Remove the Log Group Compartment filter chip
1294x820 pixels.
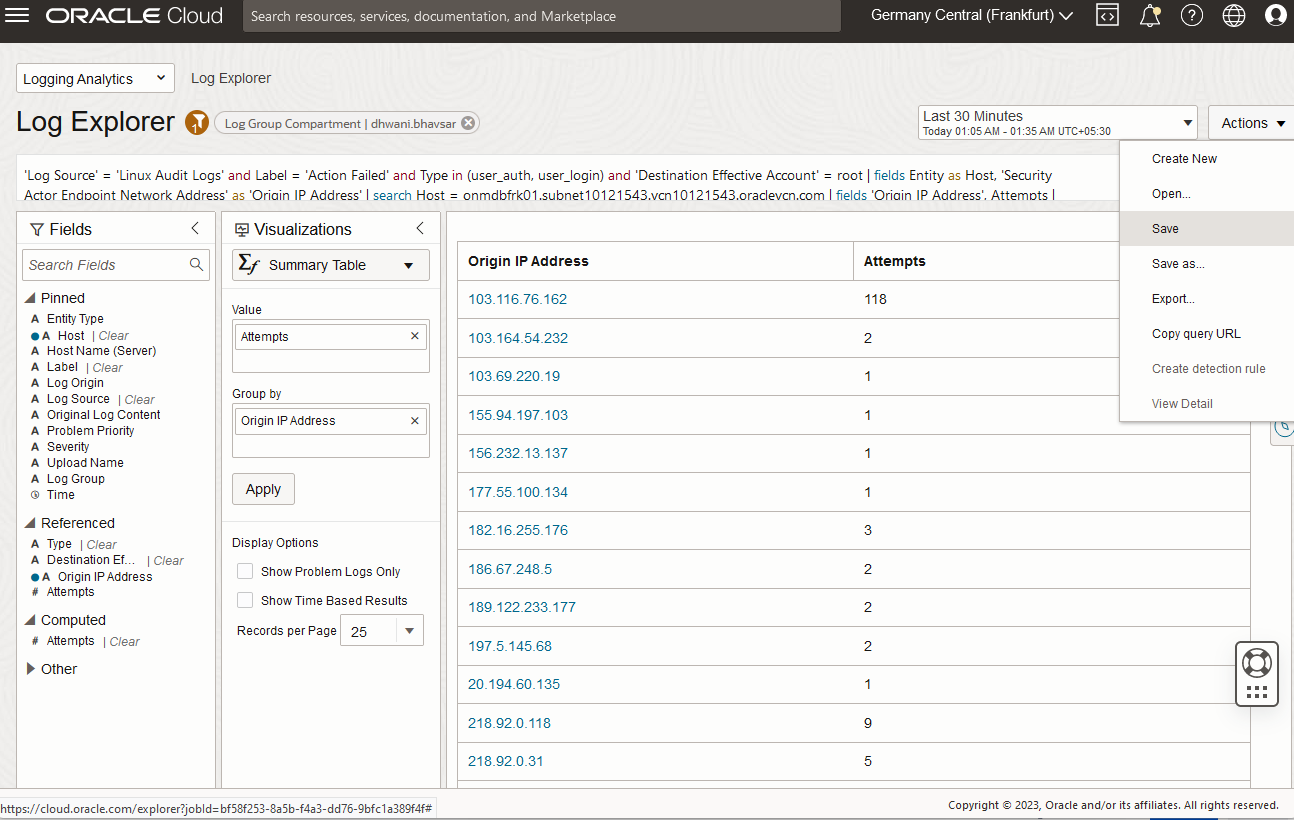click(468, 123)
